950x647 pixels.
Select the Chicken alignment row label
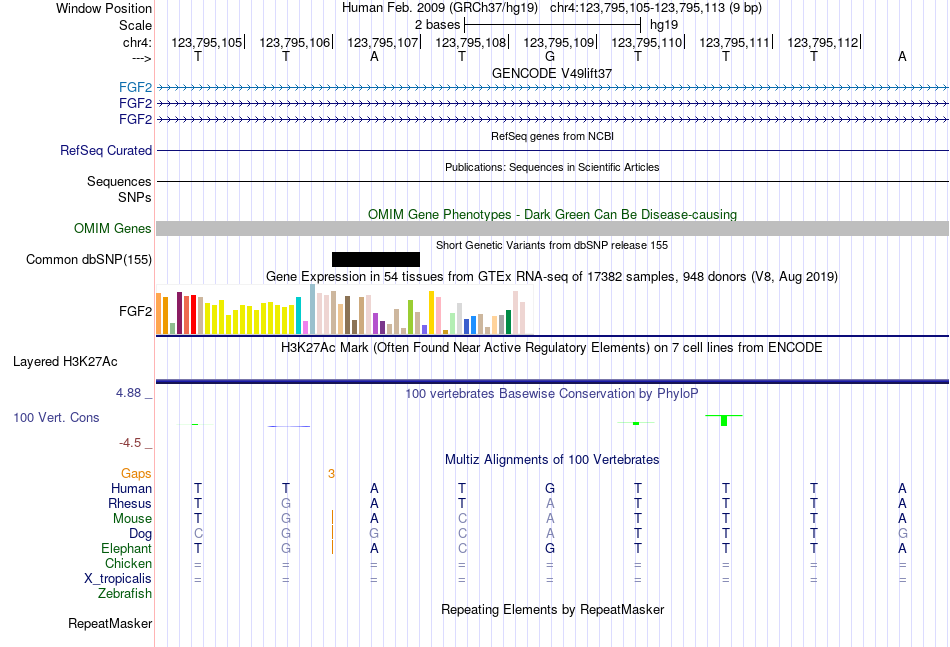click(128, 563)
